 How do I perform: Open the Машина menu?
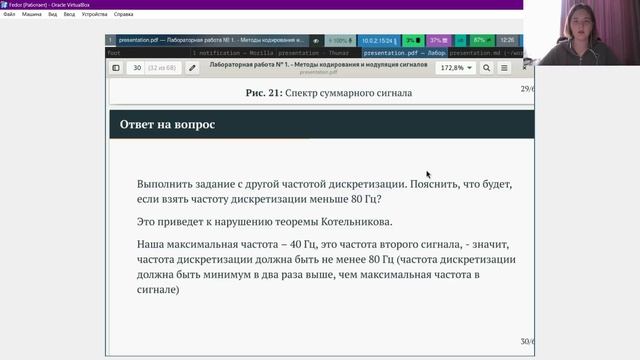tap(31, 14)
